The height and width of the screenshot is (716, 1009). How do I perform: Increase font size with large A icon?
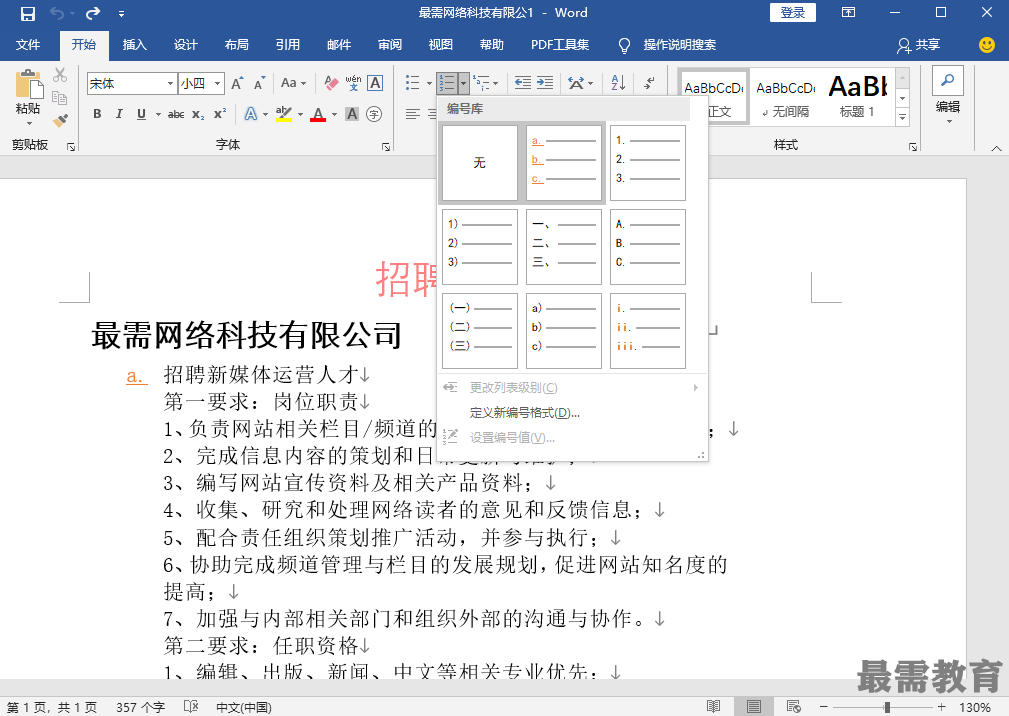(x=237, y=84)
